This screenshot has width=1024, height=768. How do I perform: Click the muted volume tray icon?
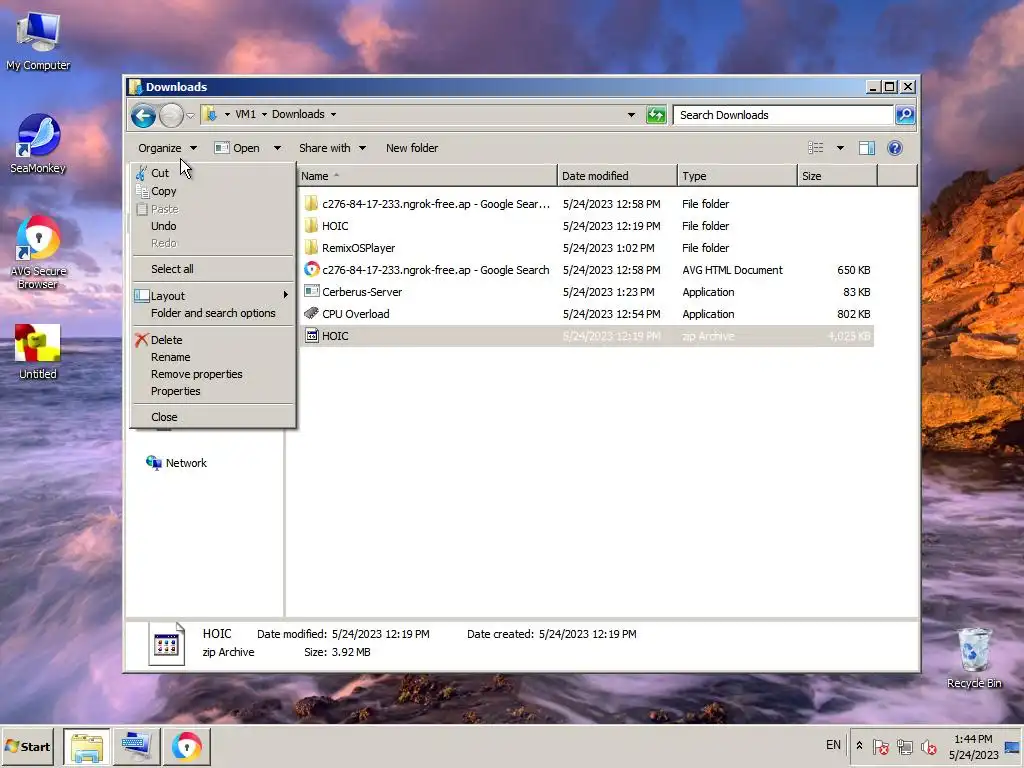coord(928,746)
